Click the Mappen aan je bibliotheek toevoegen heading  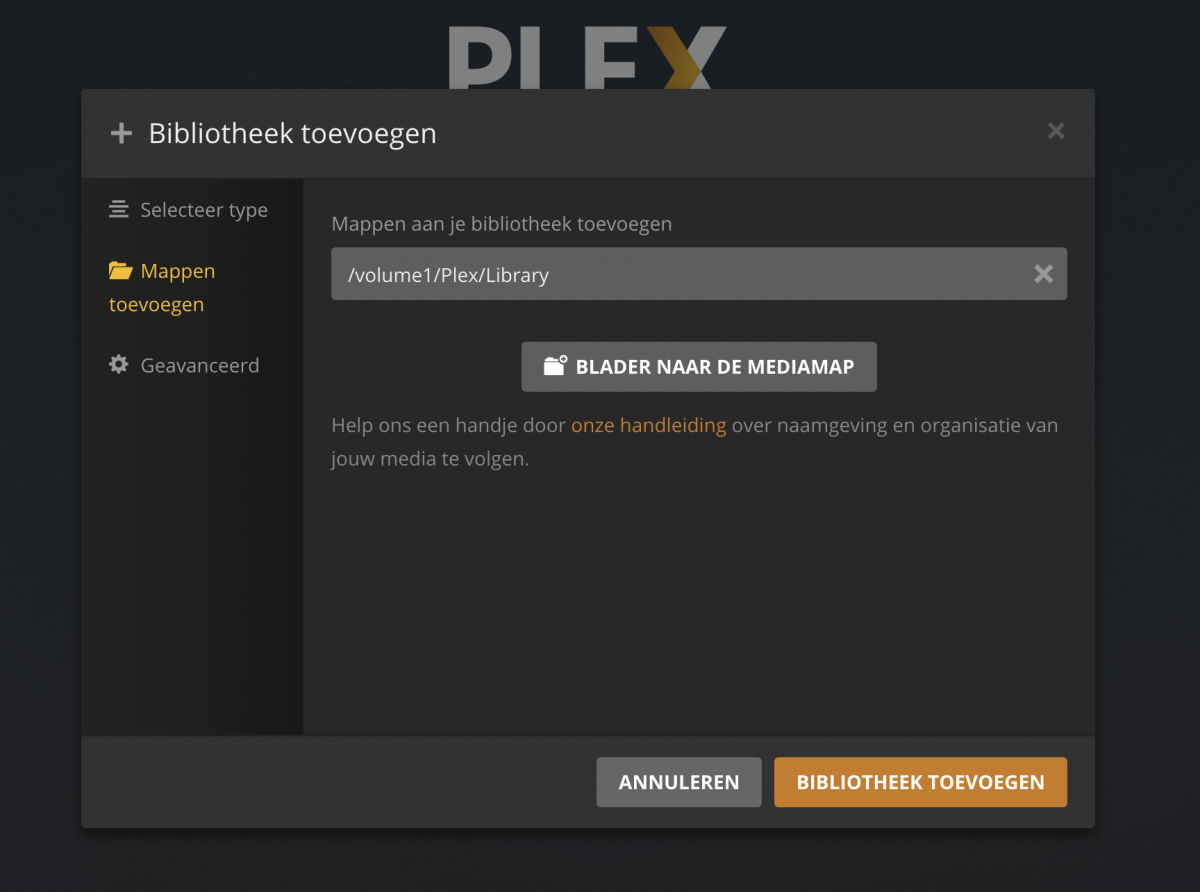pyautogui.click(x=501, y=224)
